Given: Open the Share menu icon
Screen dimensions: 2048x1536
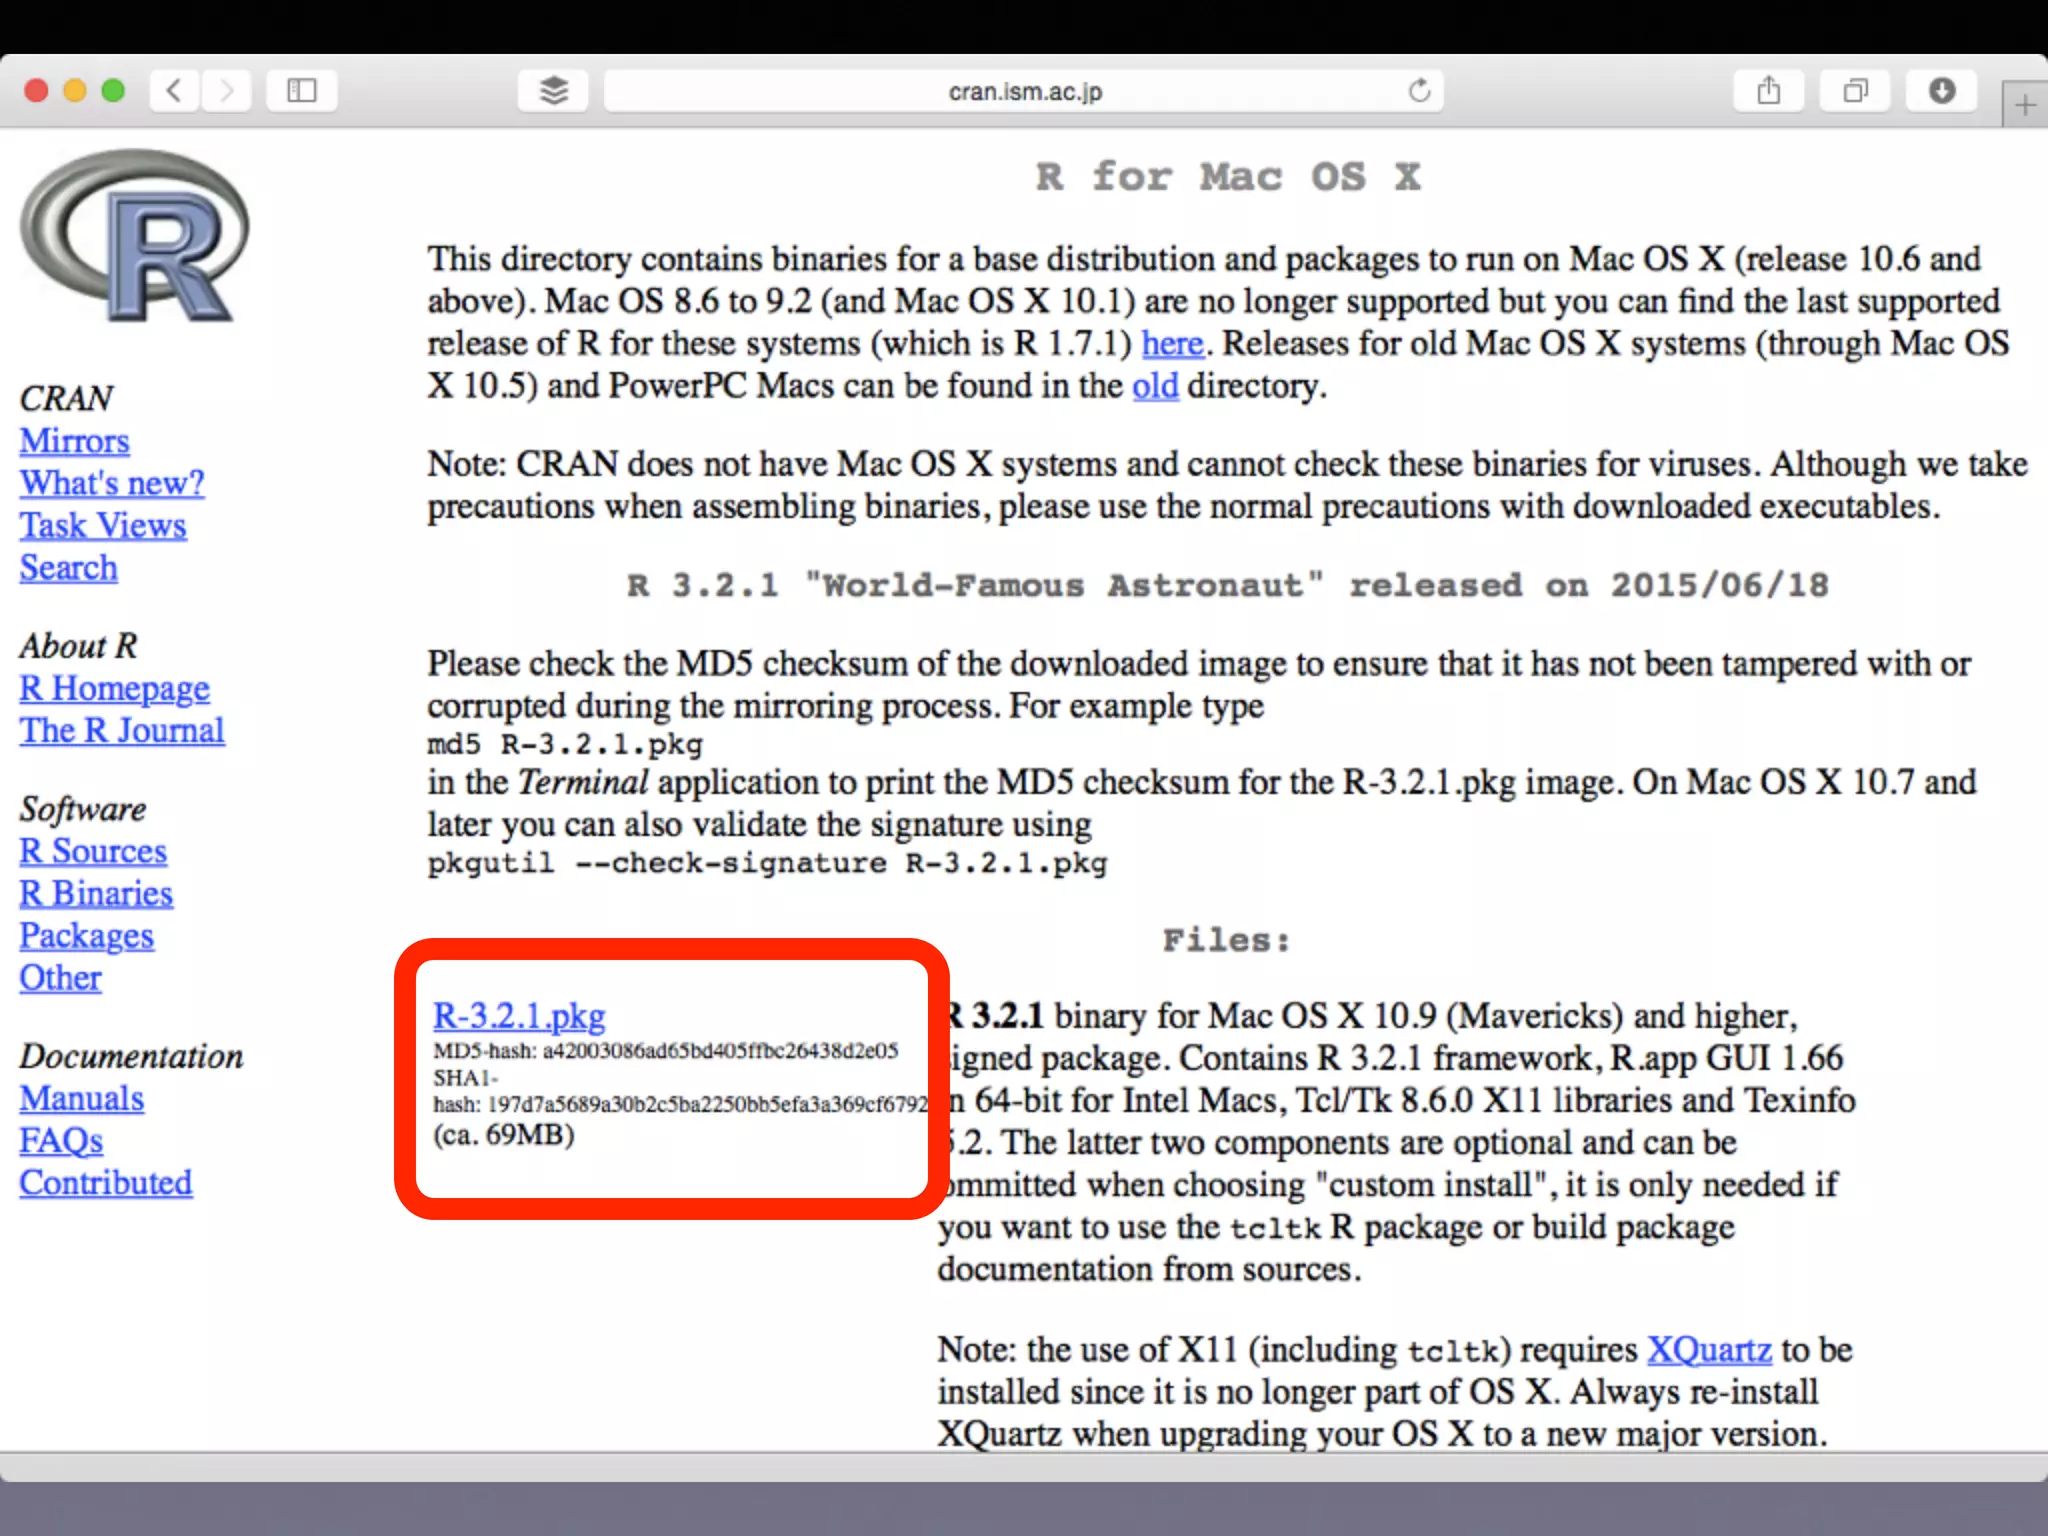Looking at the screenshot, I should (1768, 91).
